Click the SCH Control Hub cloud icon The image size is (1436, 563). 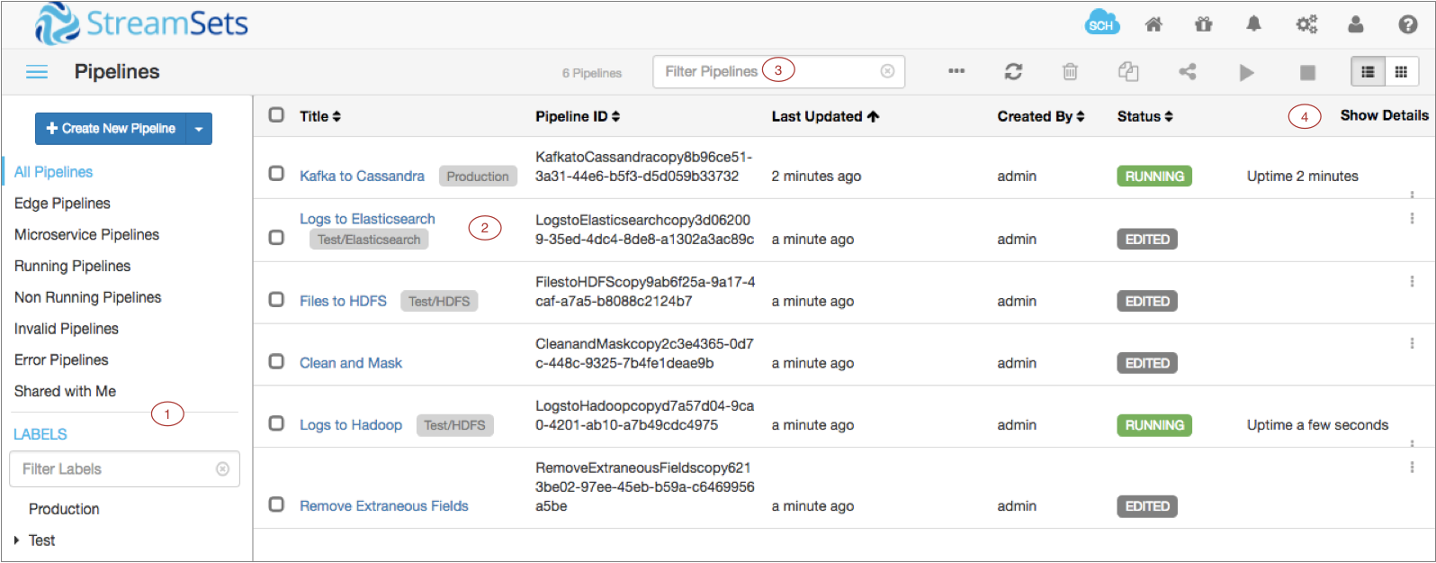(x=1101, y=25)
